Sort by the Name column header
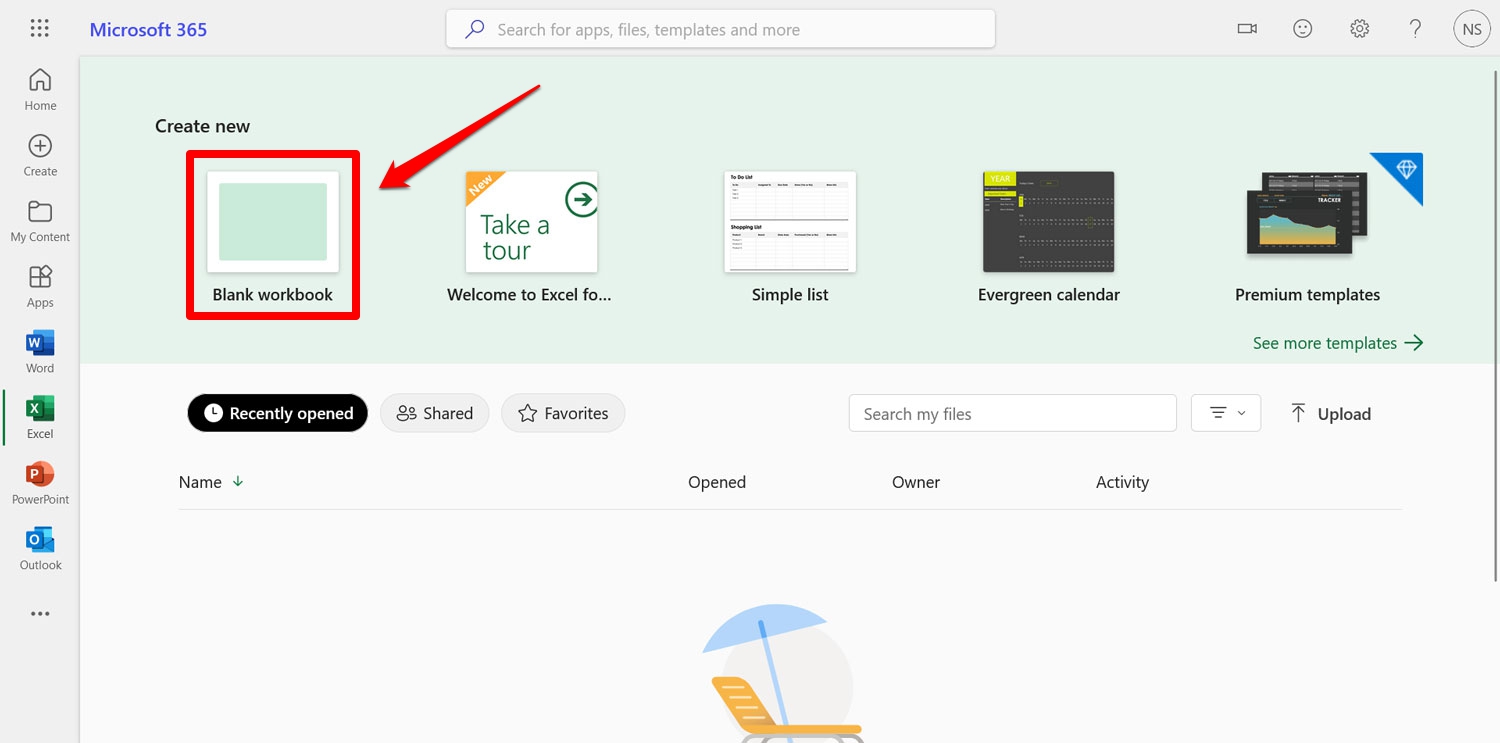 pyautogui.click(x=211, y=482)
